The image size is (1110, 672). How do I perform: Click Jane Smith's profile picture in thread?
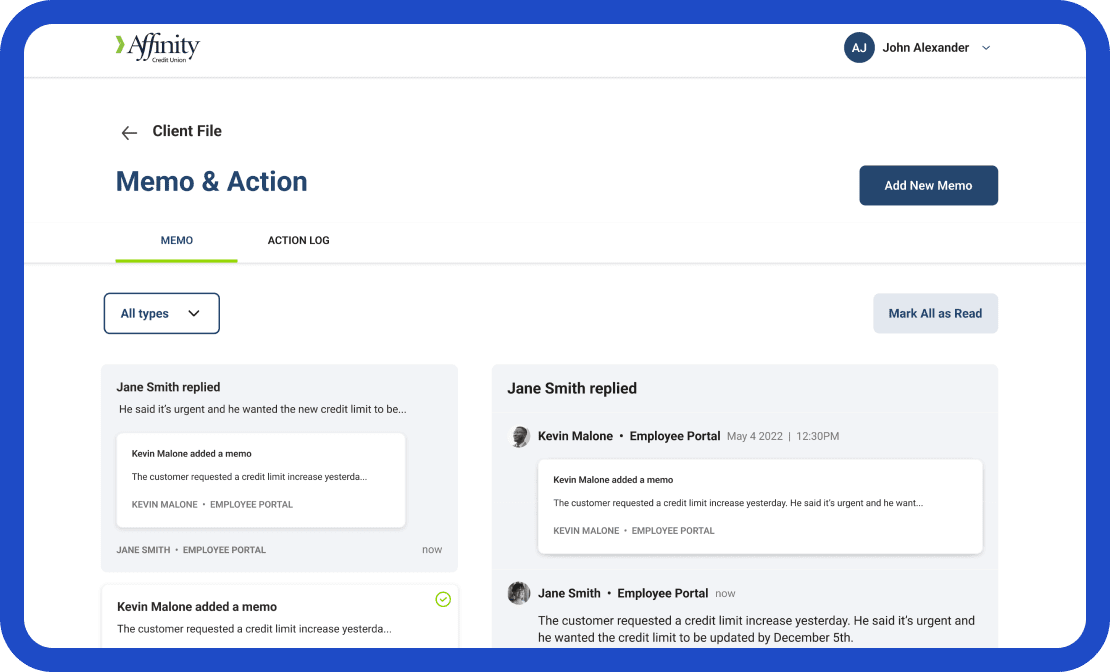tap(519, 593)
